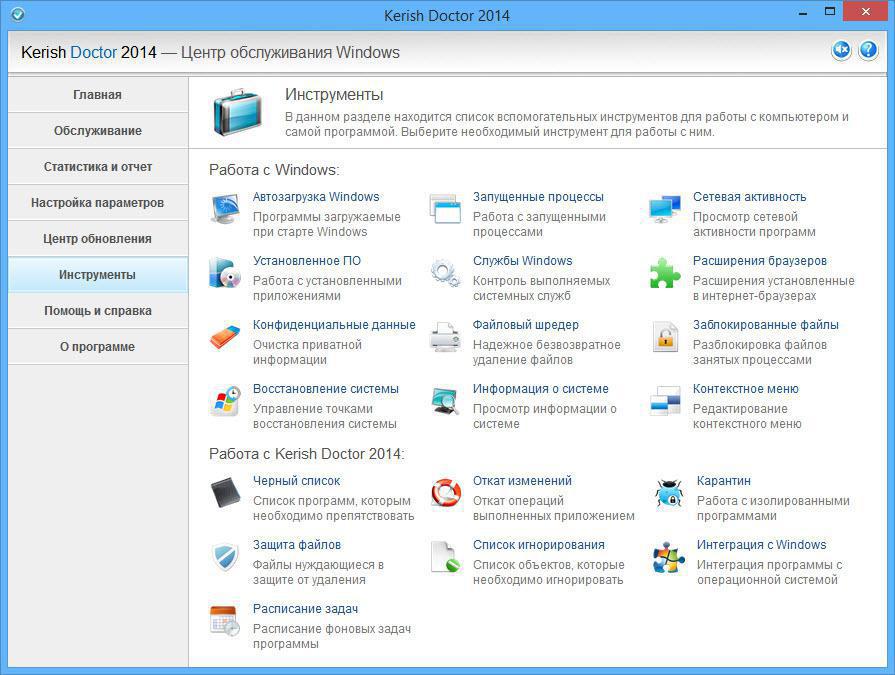Click the eraser icon for confidential data
895x675 pixels.
(225, 337)
